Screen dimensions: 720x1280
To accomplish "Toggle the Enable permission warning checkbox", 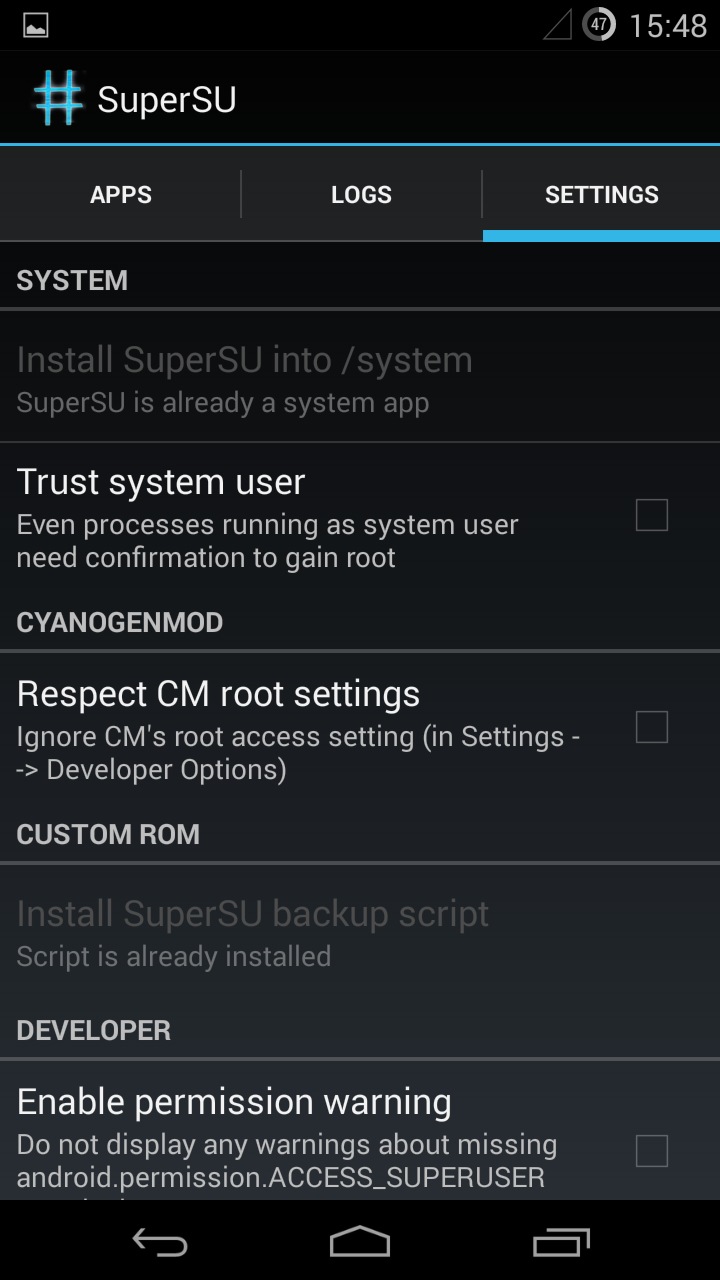I will click(x=652, y=1151).
